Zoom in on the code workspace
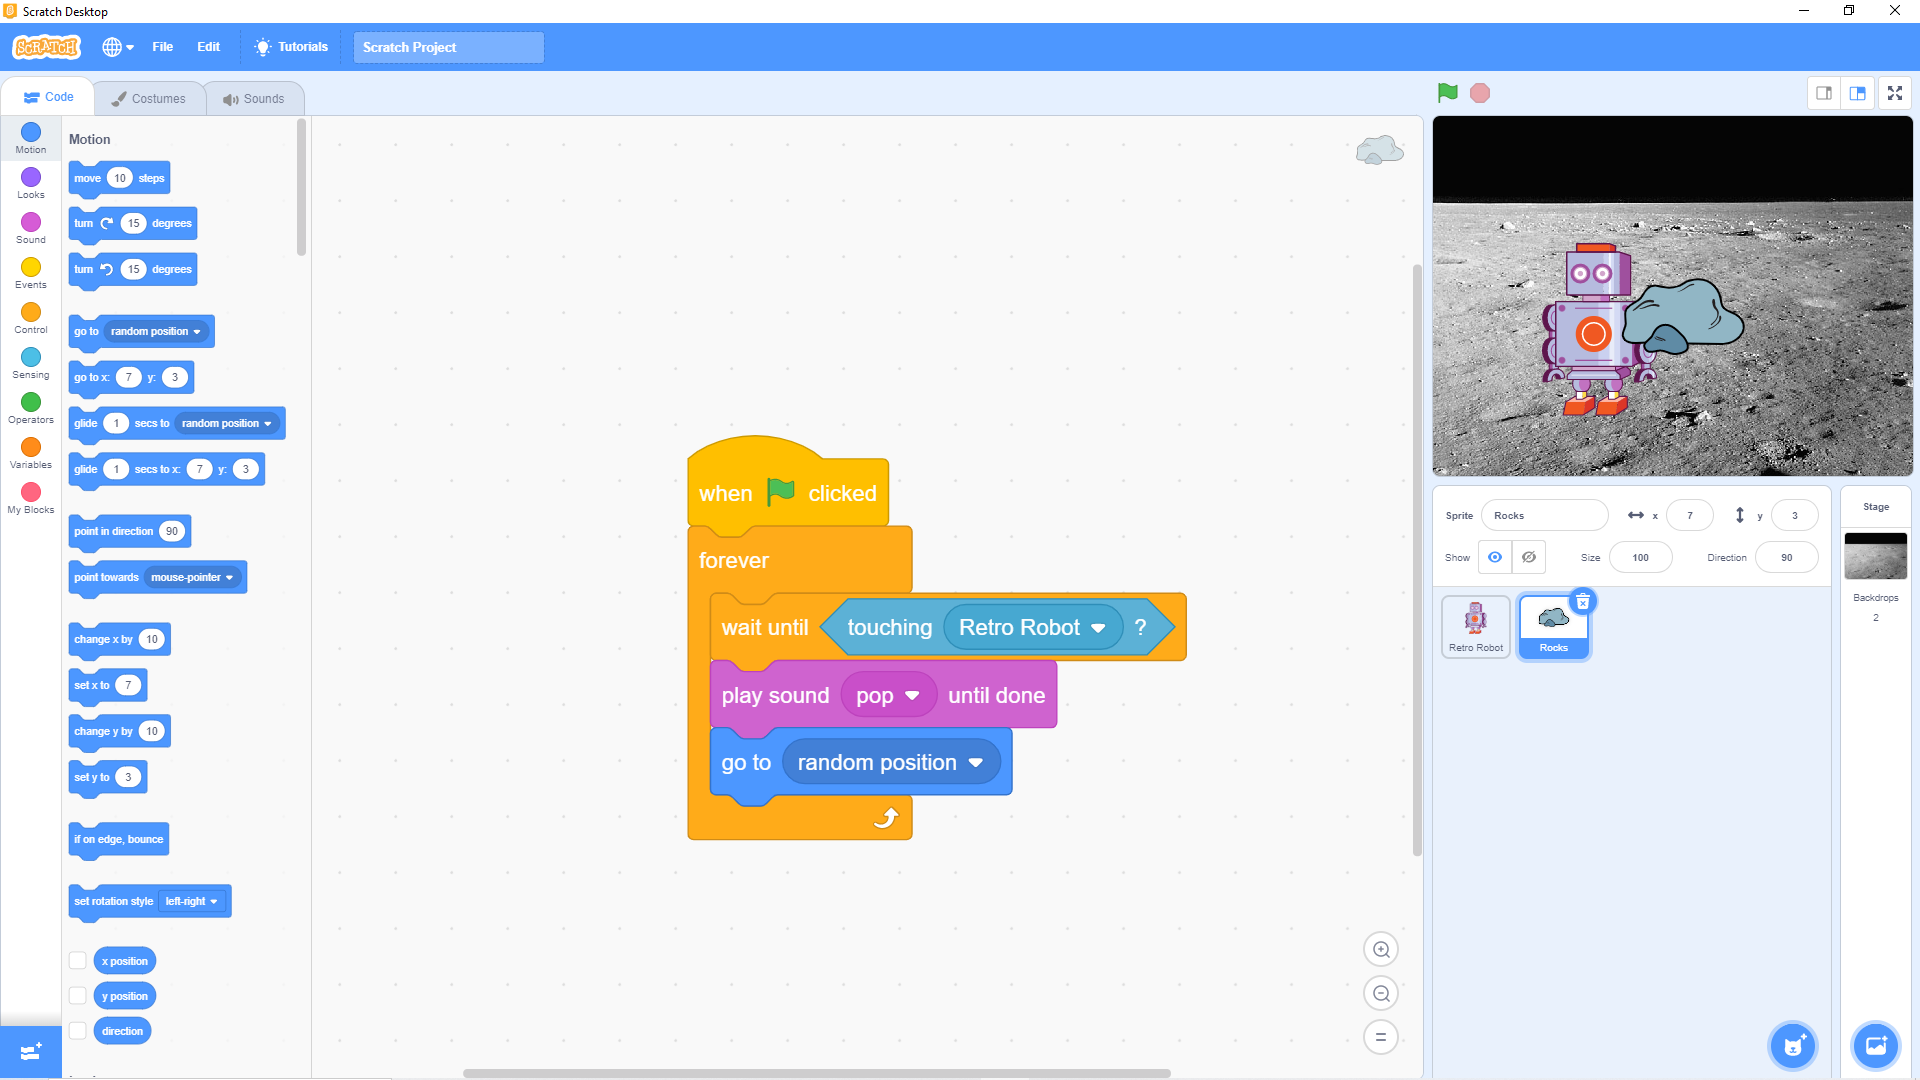Screen dimensions: 1920x1080 [1381, 949]
